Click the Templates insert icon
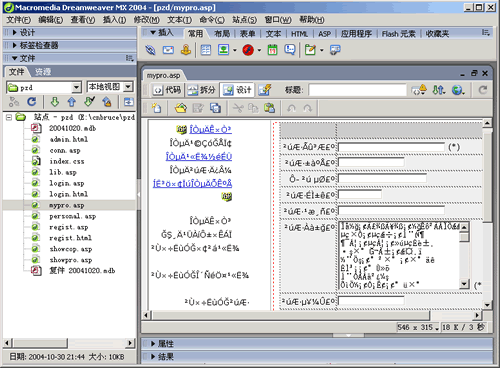This screenshot has height=369, width=500. click(x=310, y=50)
